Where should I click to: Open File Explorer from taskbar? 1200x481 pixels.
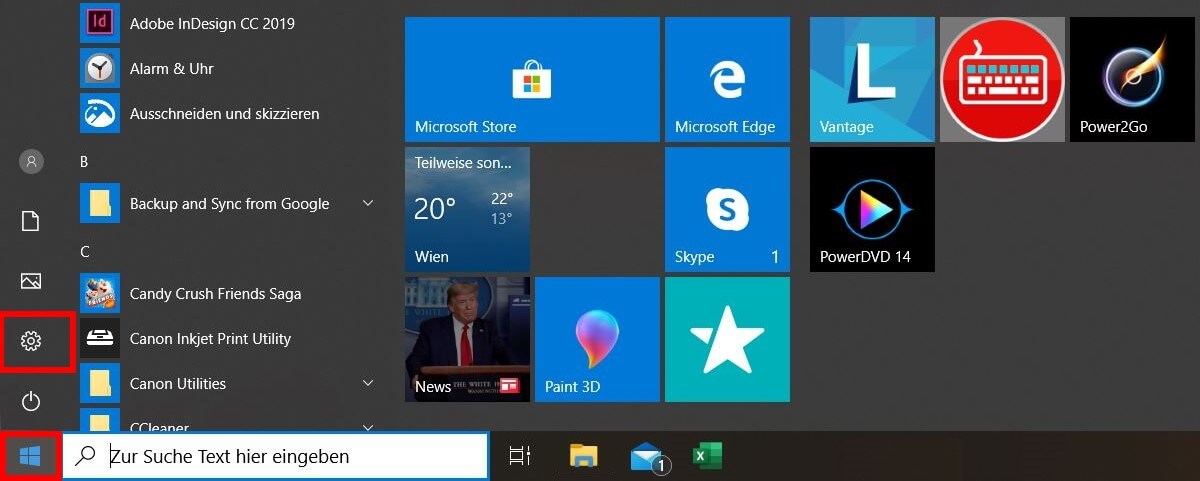584,456
